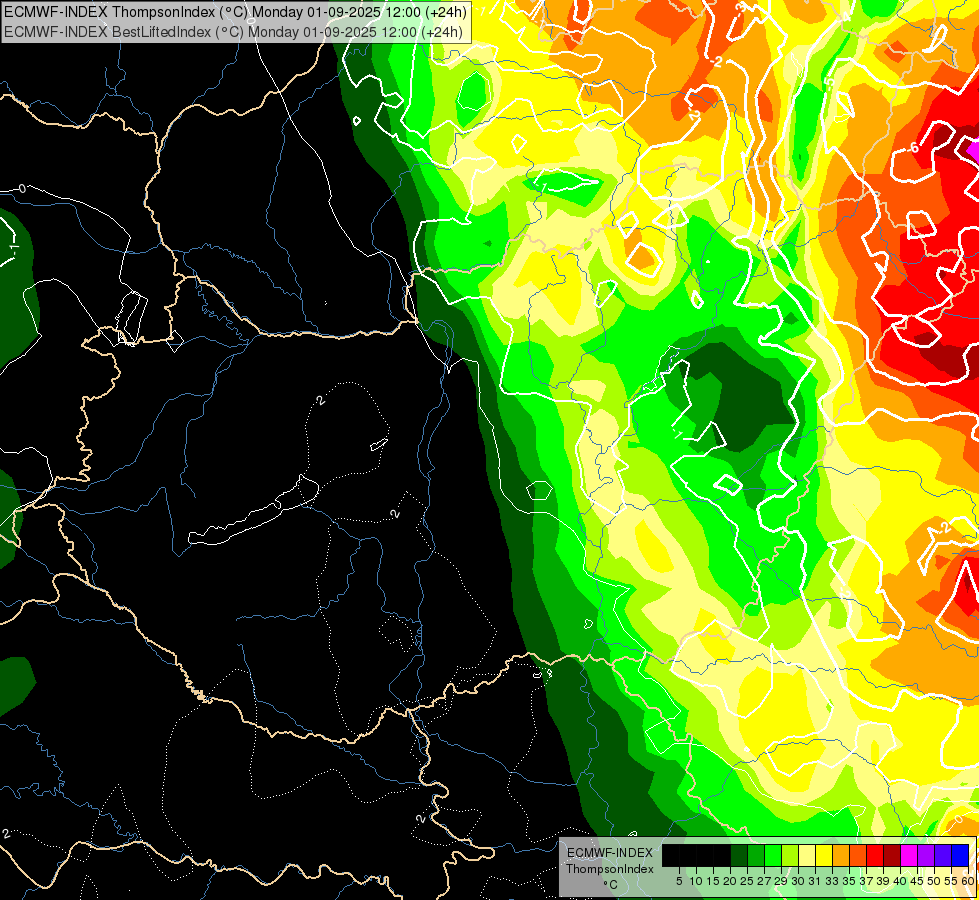This screenshot has width=979, height=900.
Task: Pick the orange legend swatch for 33–35
Action: (841, 856)
